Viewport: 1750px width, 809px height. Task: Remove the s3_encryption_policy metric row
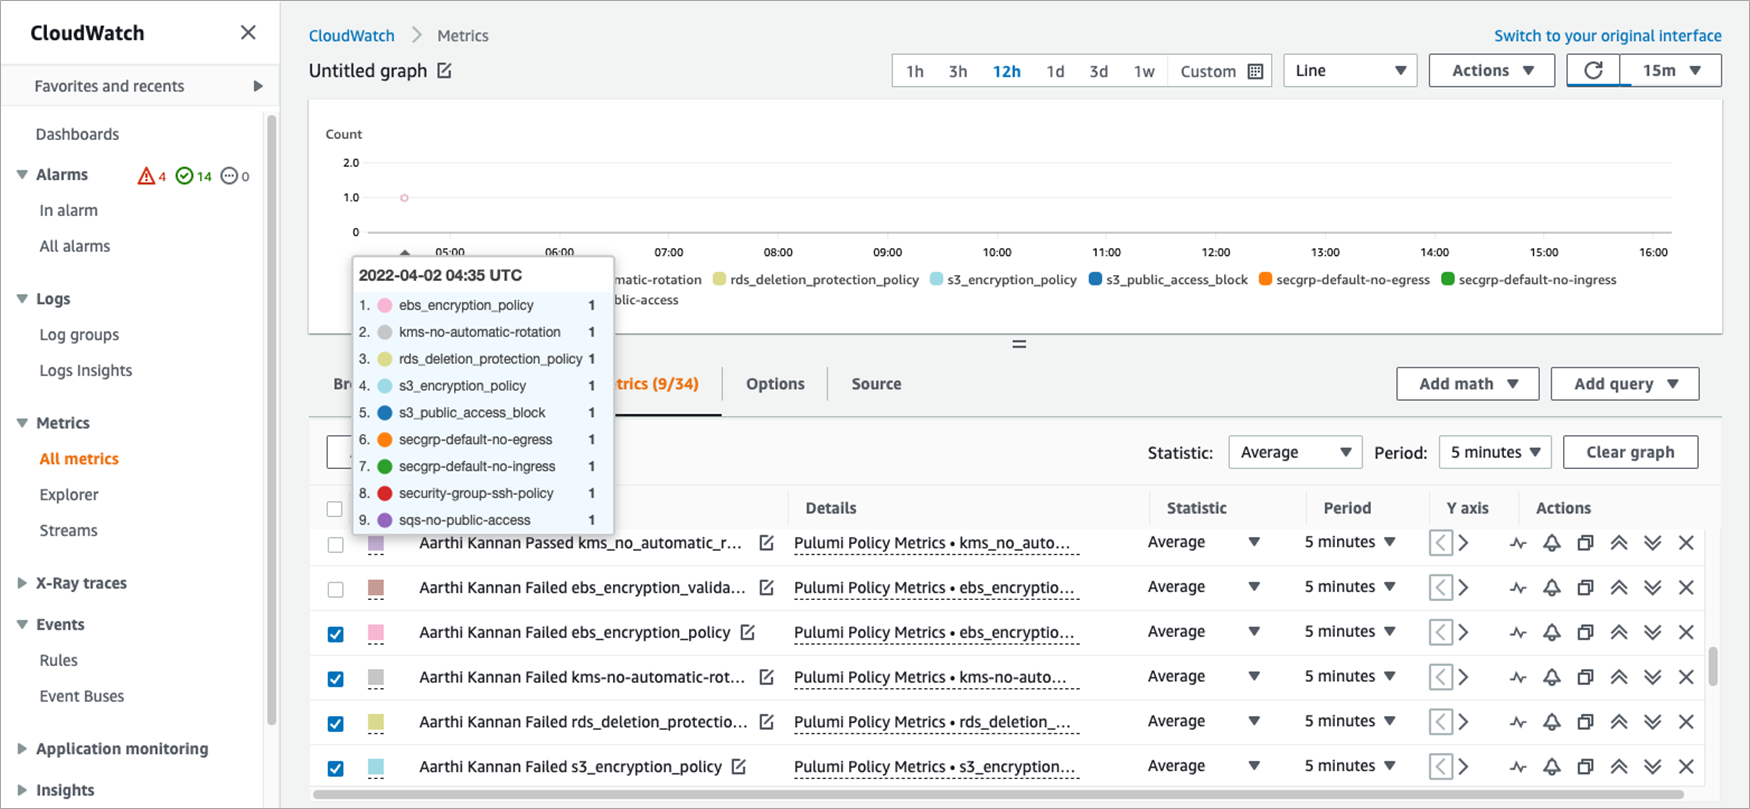tap(1686, 767)
